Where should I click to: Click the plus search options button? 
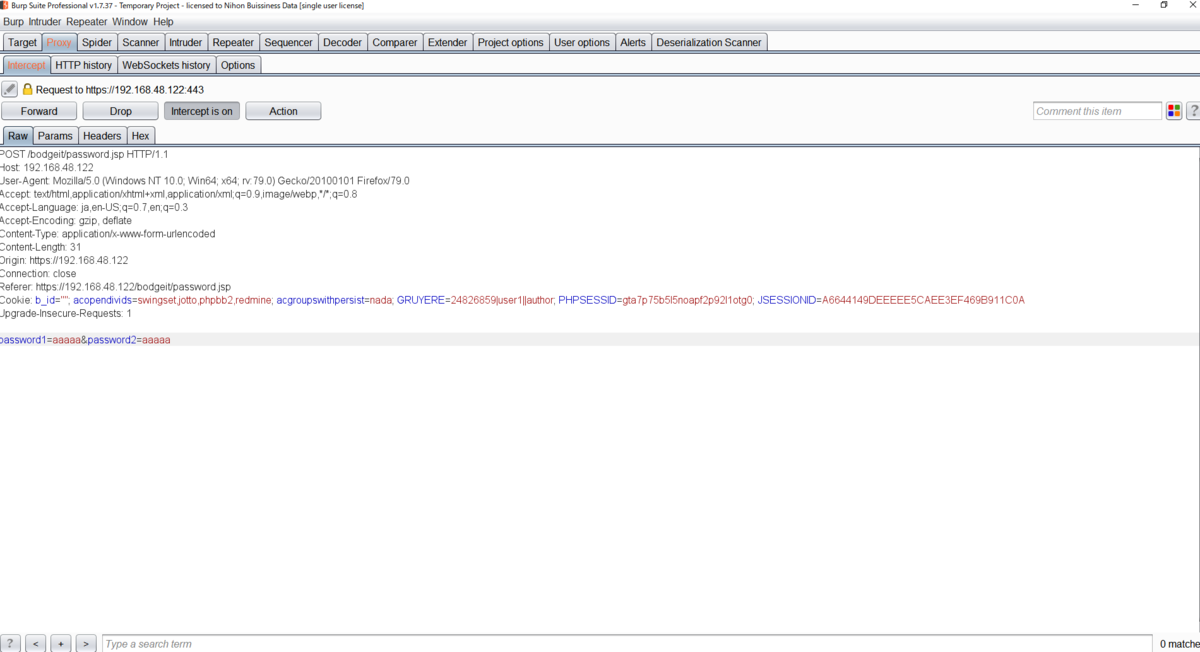61,644
